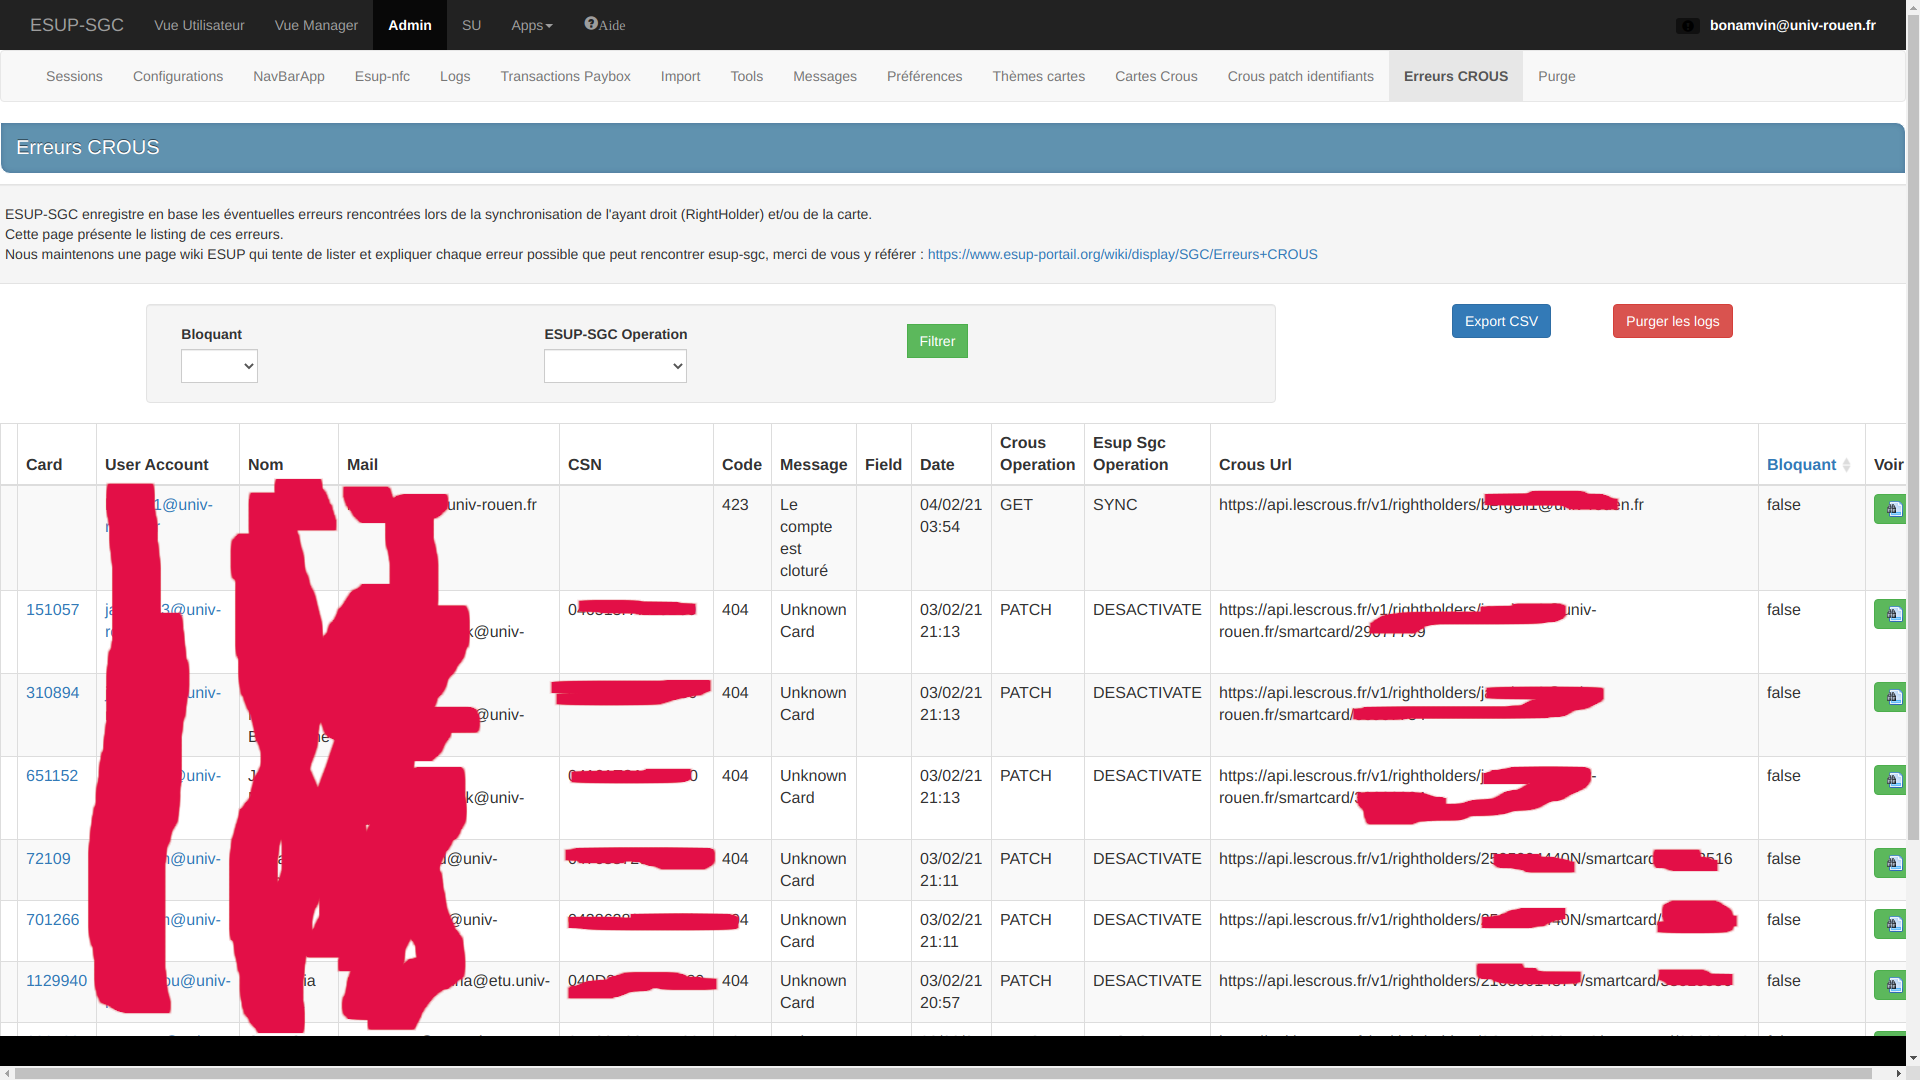Switch to the Cartes Crous tab
1920x1080 pixels.
[1156, 77]
